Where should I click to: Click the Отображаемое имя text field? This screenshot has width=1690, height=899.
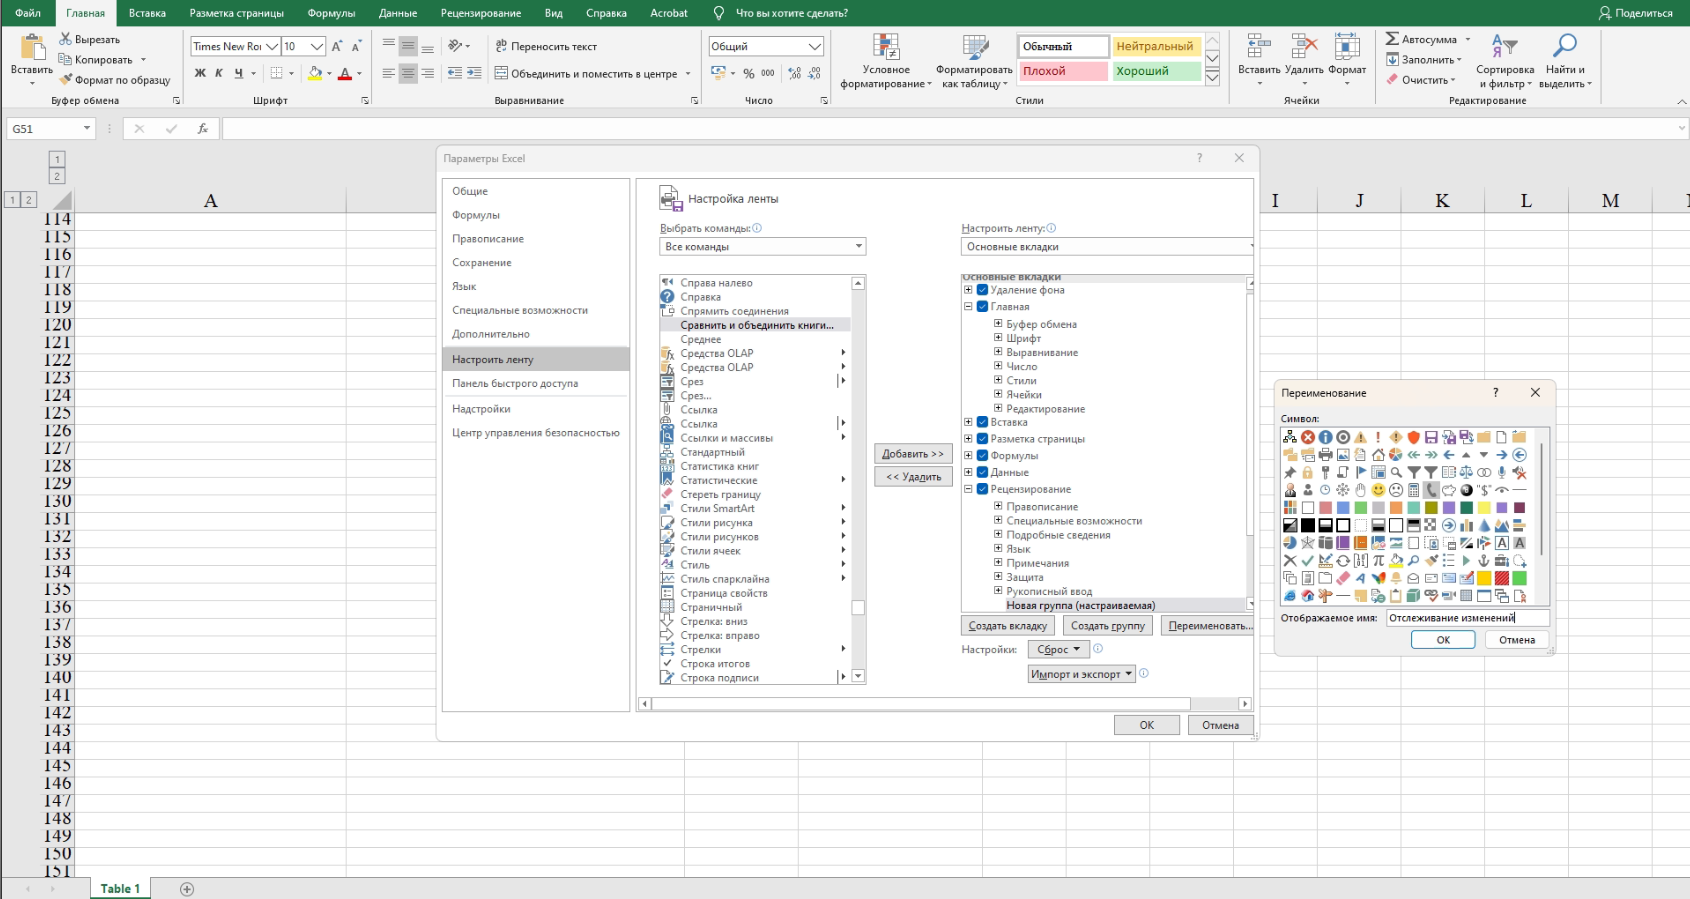(x=1467, y=618)
